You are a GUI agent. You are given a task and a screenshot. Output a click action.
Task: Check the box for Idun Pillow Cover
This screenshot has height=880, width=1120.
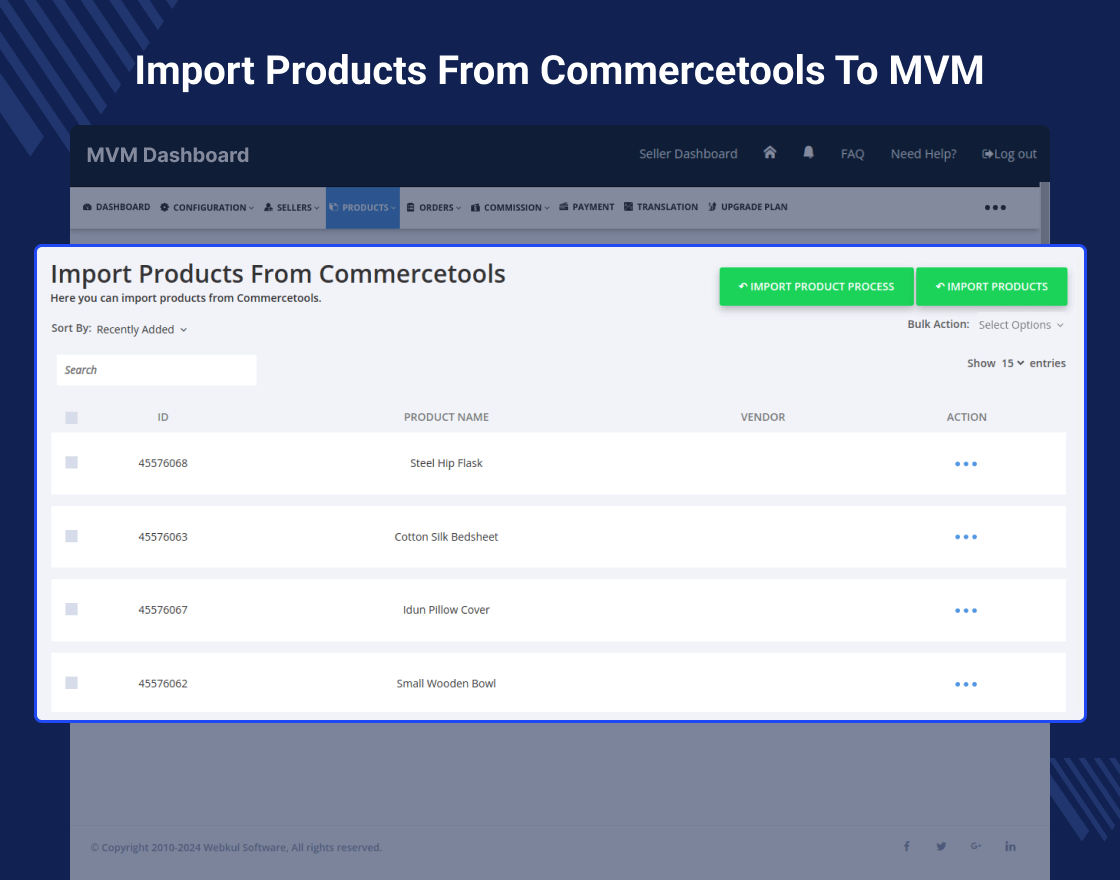click(71, 609)
